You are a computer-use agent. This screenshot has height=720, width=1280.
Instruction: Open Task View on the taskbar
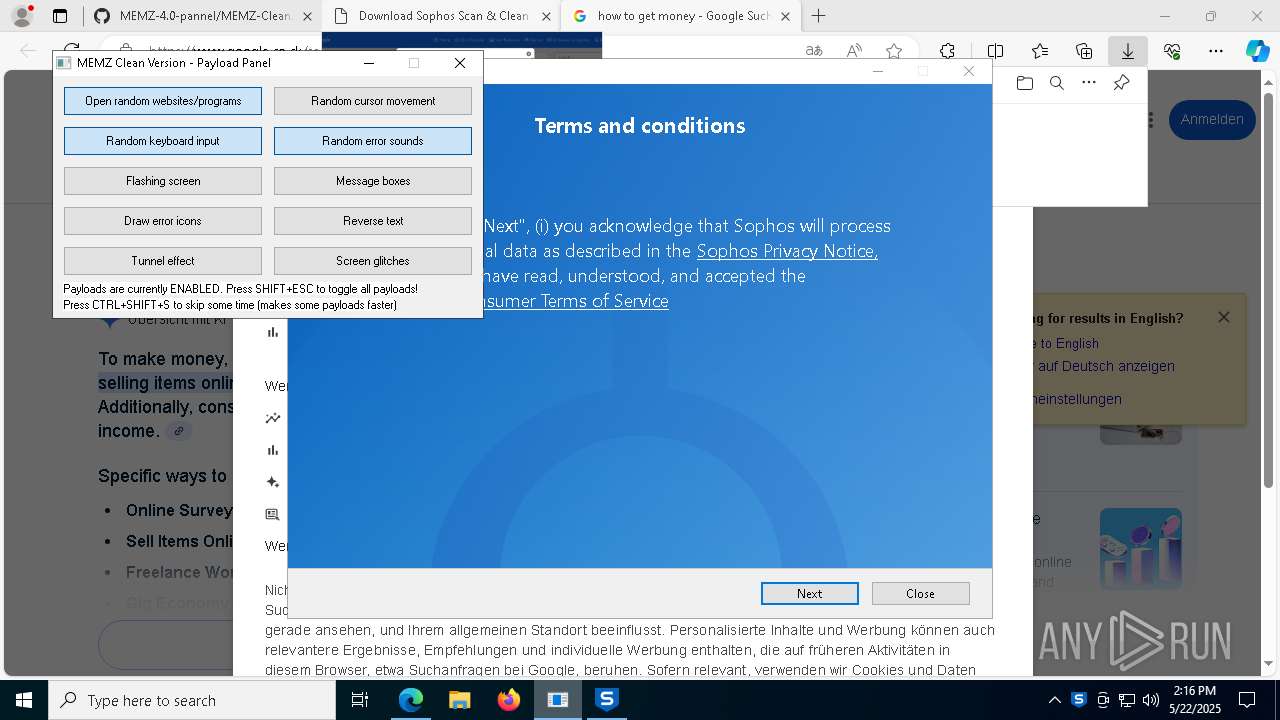(x=360, y=700)
